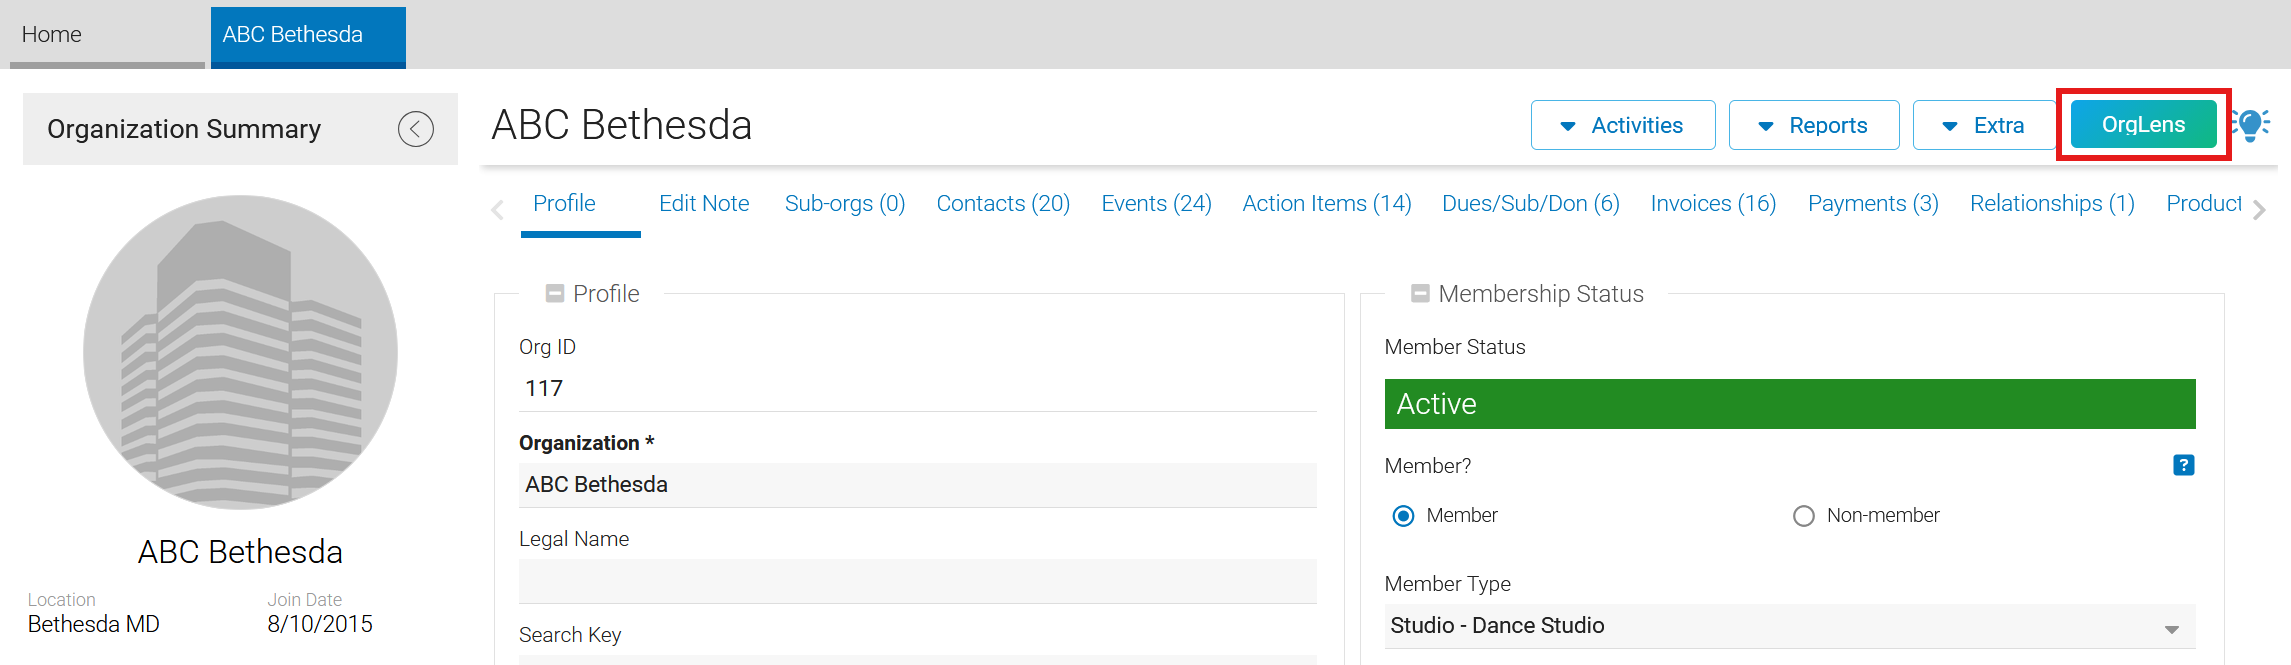Click the Location value Bethesda MD
2291x665 pixels.
(x=94, y=625)
